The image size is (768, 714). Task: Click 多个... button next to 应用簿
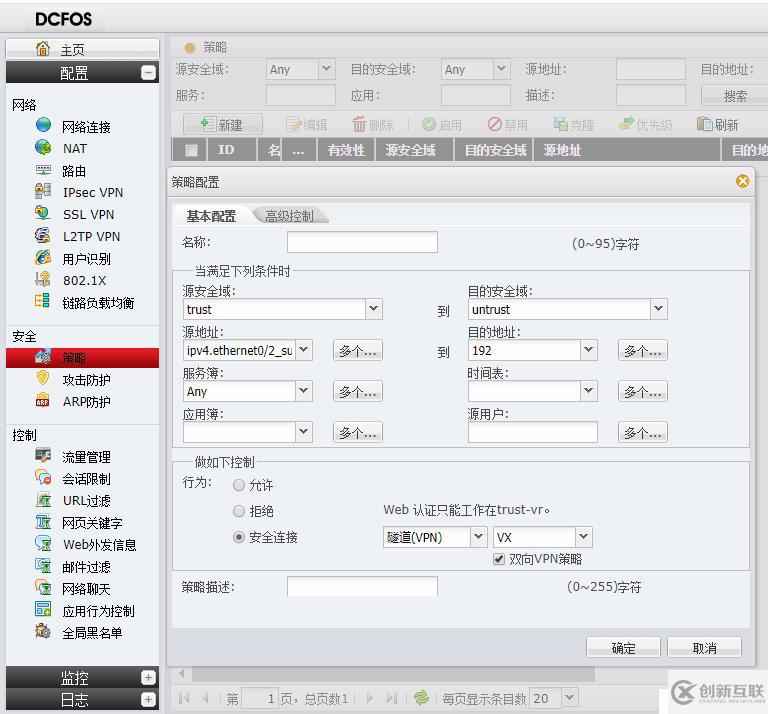(x=358, y=432)
